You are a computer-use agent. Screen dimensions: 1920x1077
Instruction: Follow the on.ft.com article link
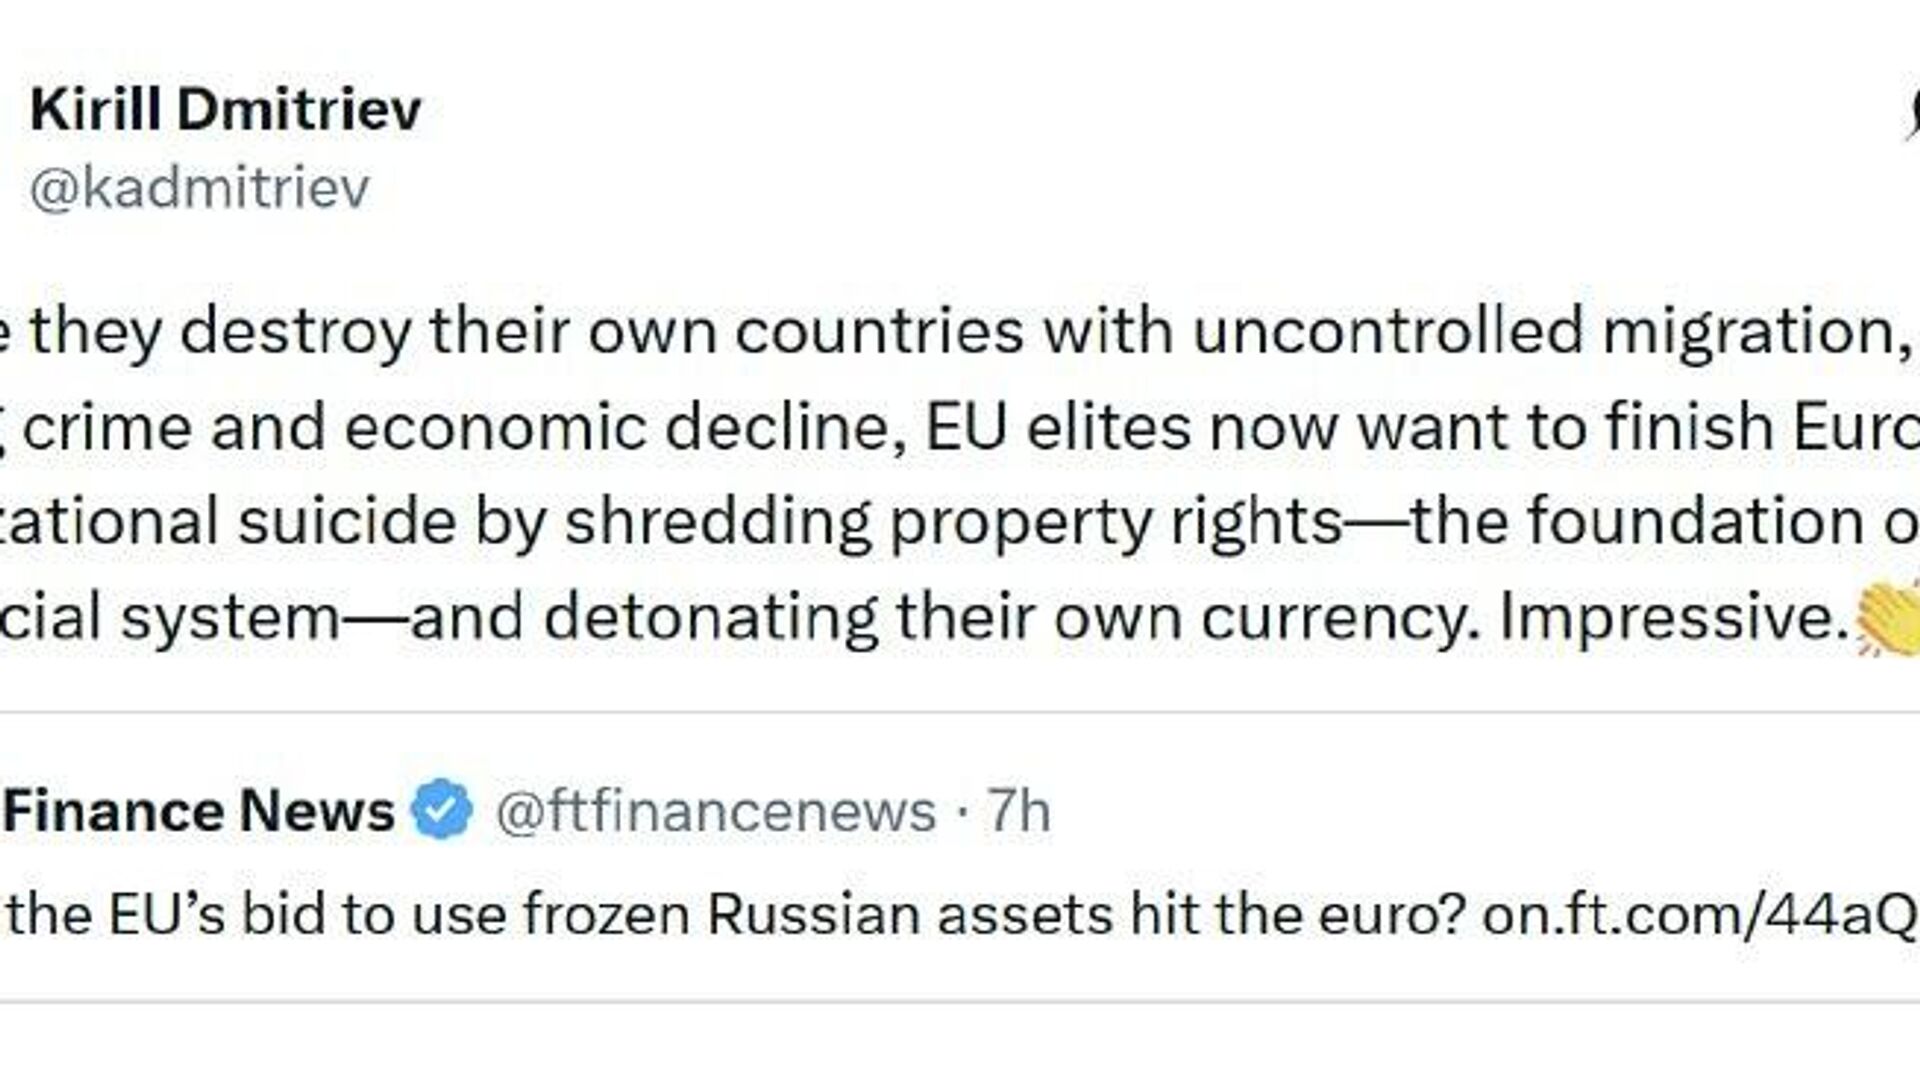1698,914
